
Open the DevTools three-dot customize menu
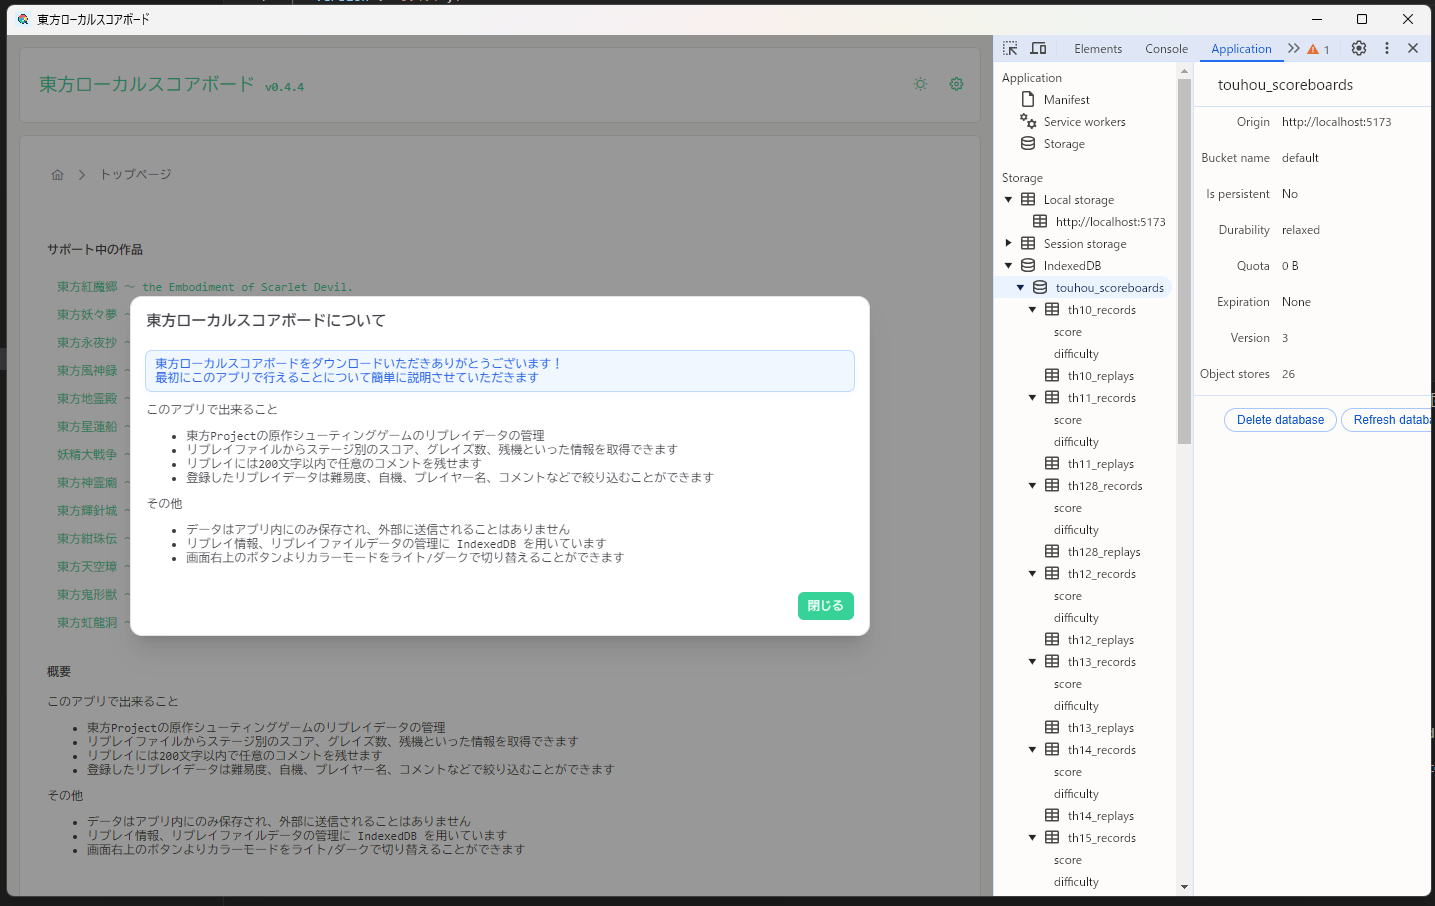[x=1387, y=48]
